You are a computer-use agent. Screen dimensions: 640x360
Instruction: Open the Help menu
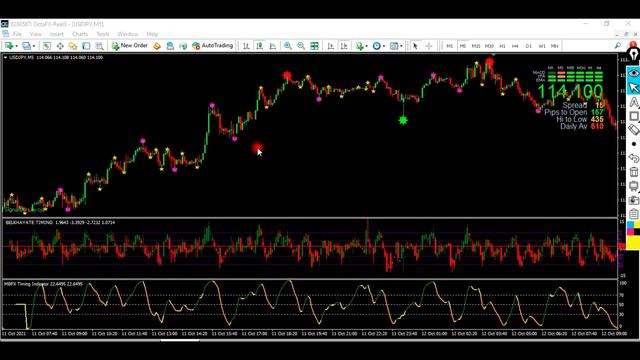coord(152,34)
